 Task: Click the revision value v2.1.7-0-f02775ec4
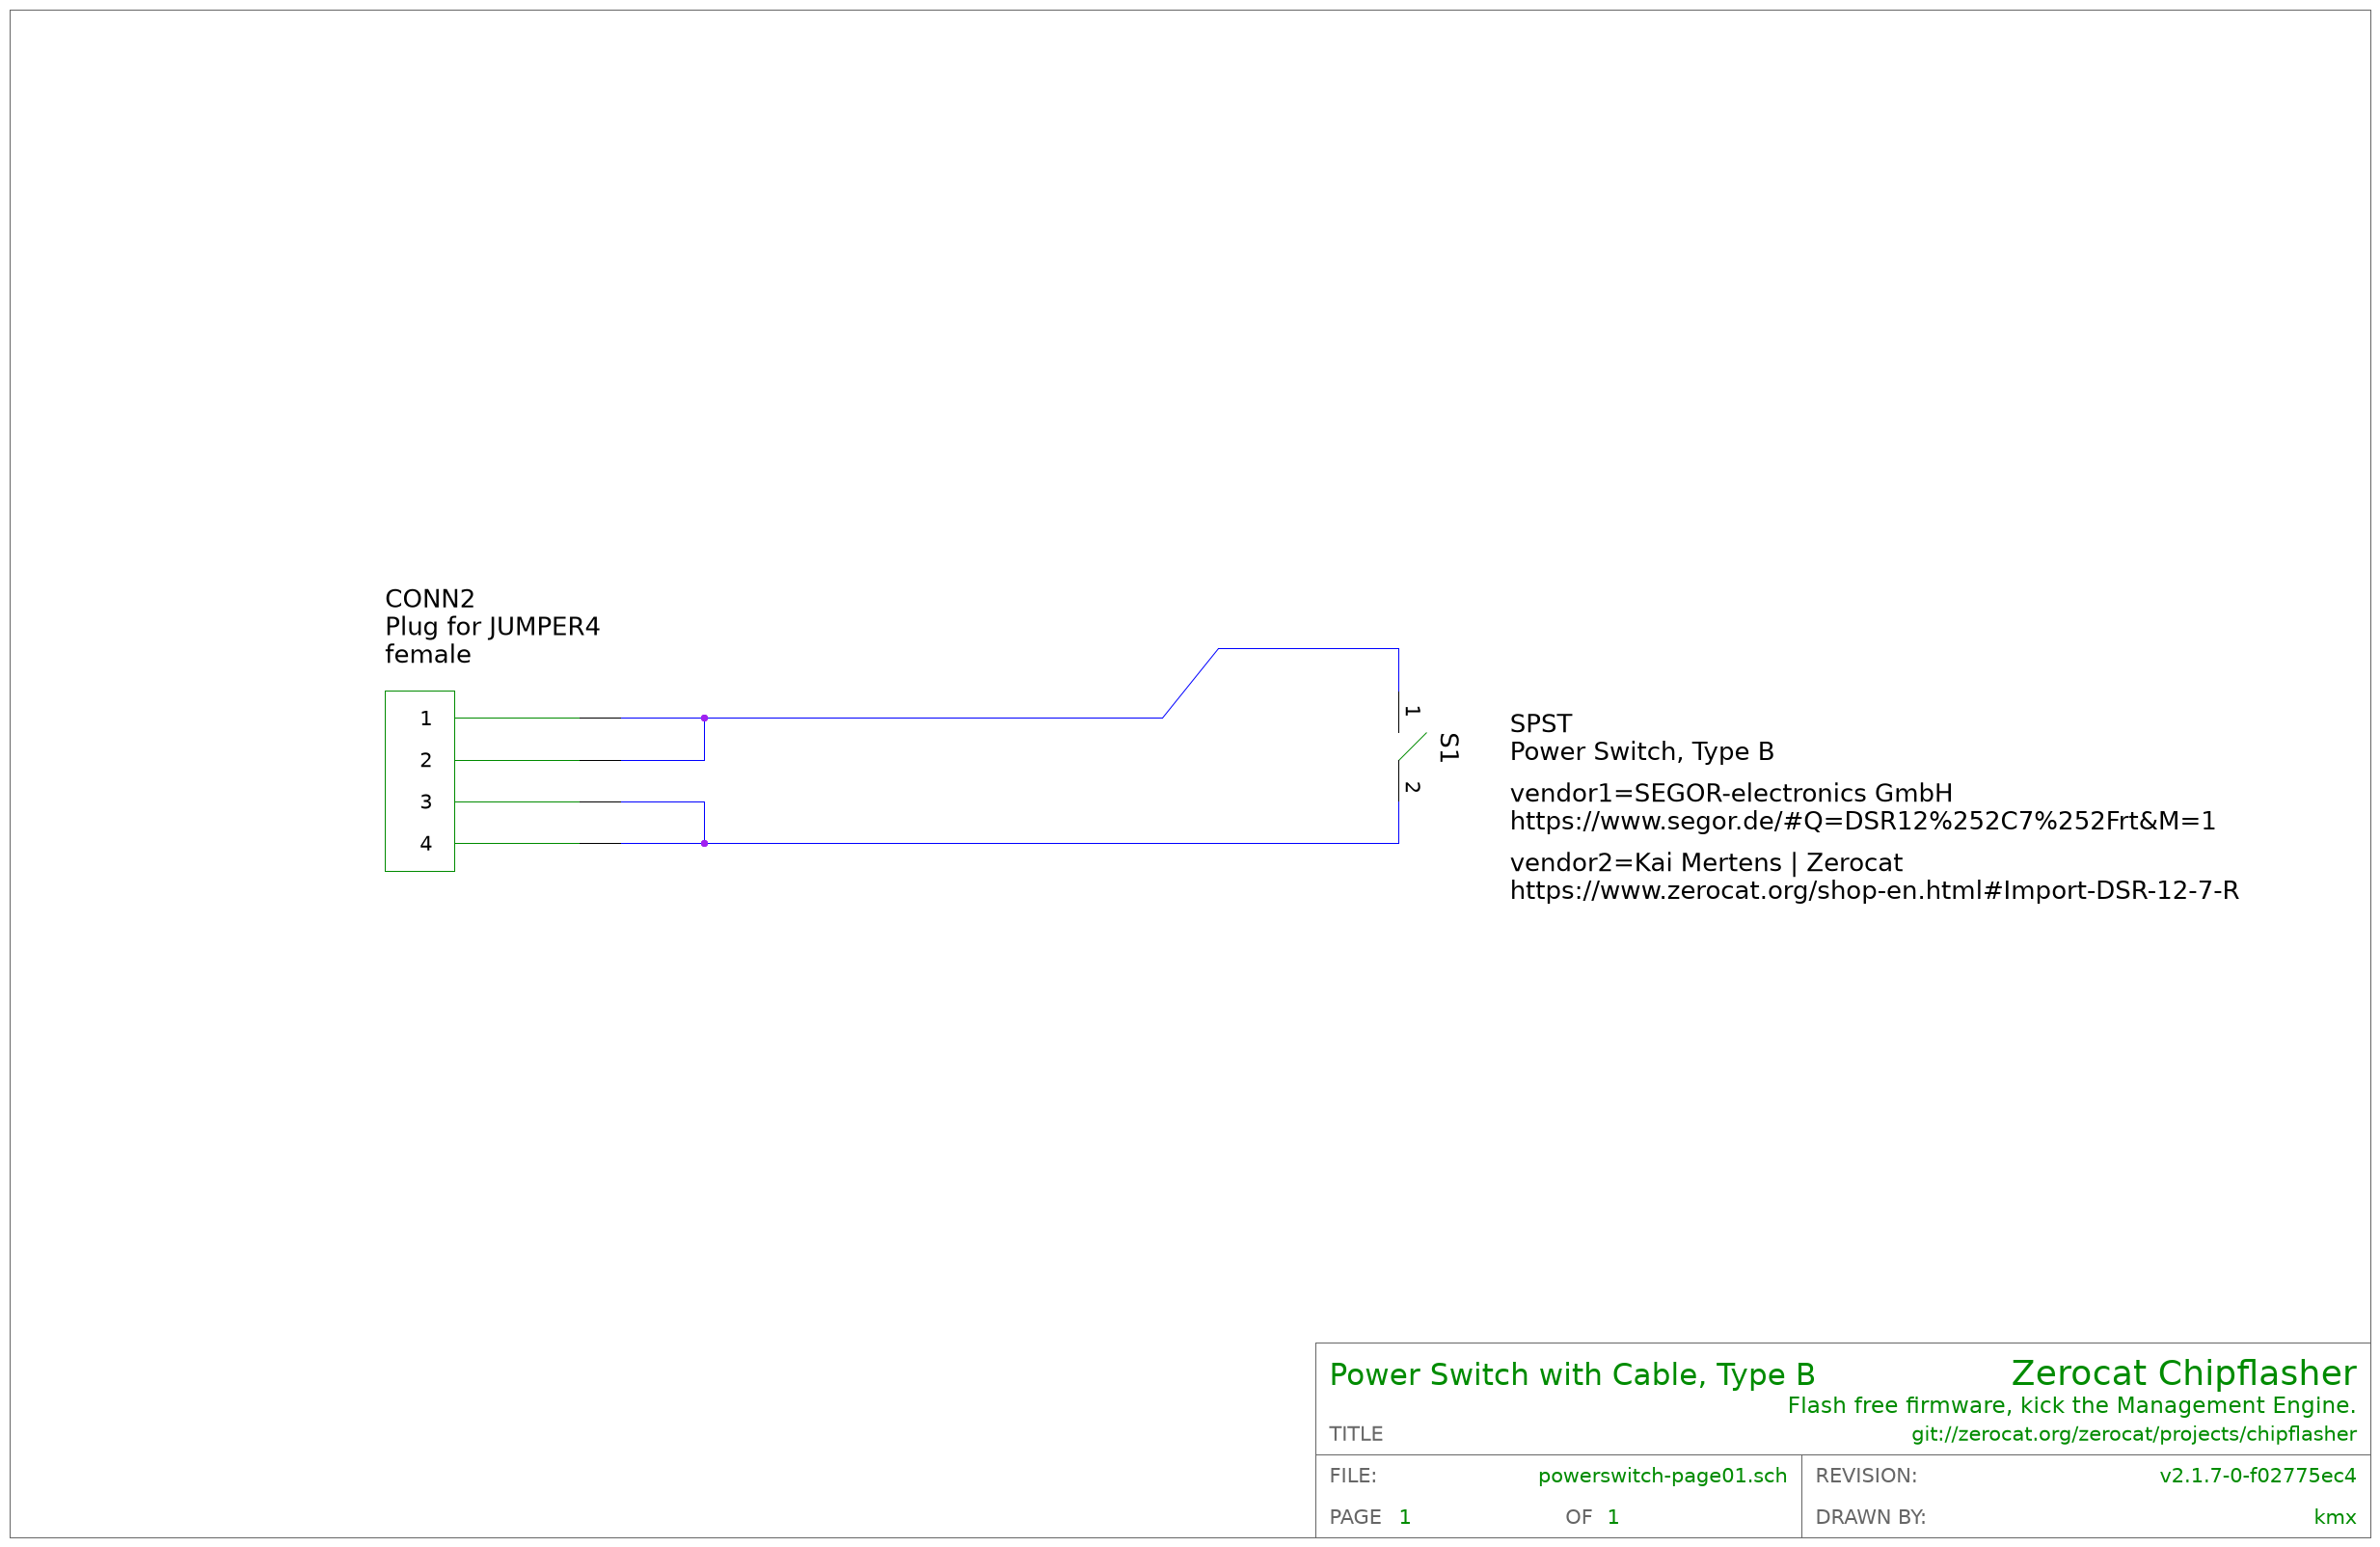[x=2257, y=1476]
